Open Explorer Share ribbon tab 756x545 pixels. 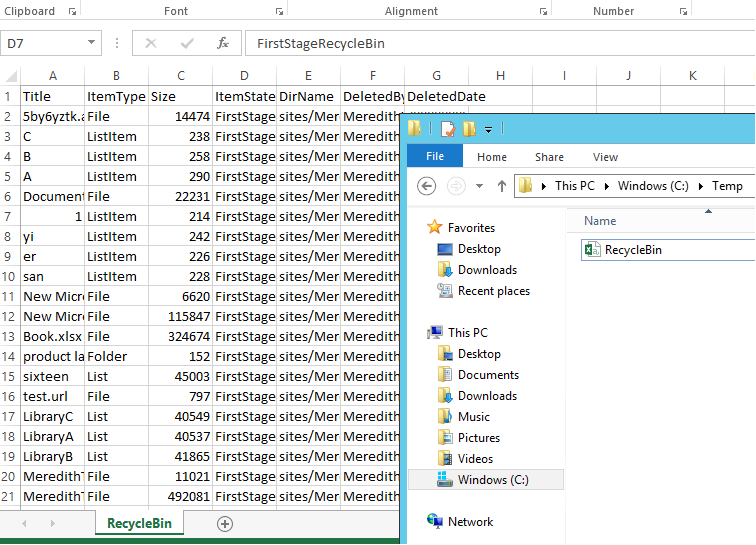tap(549, 157)
